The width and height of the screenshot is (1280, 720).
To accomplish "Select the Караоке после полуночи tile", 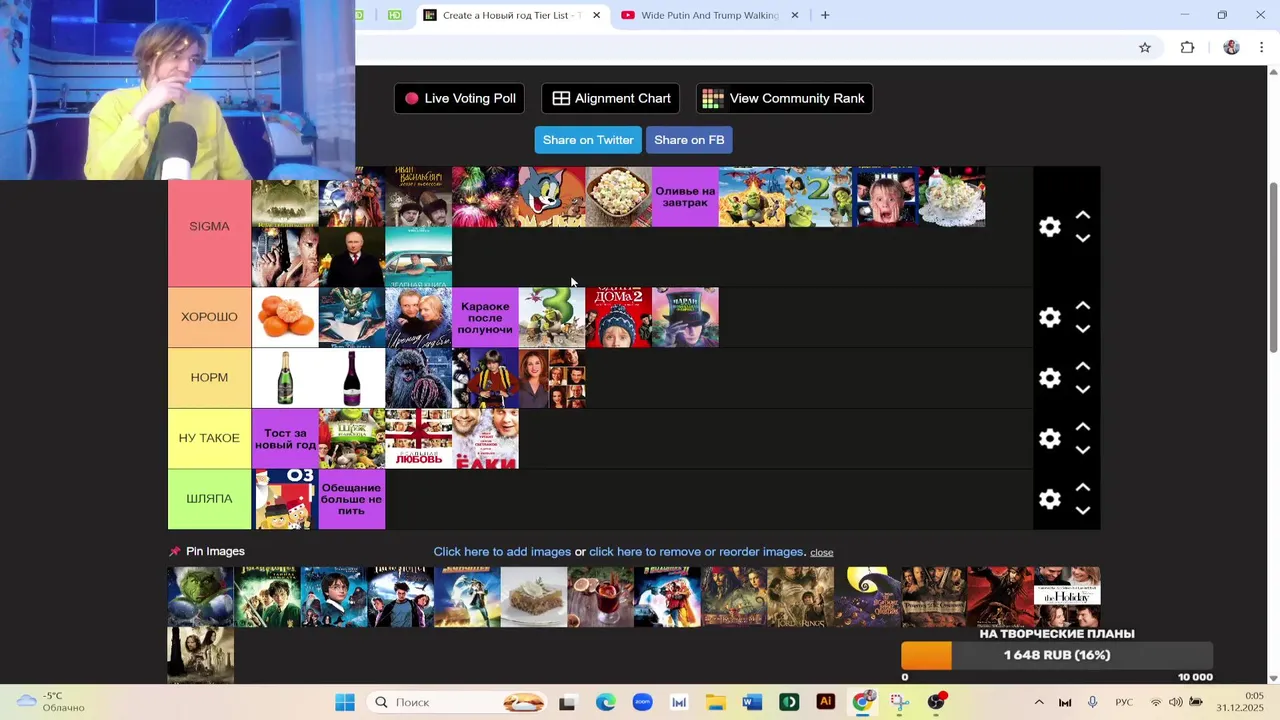I will pos(485,317).
